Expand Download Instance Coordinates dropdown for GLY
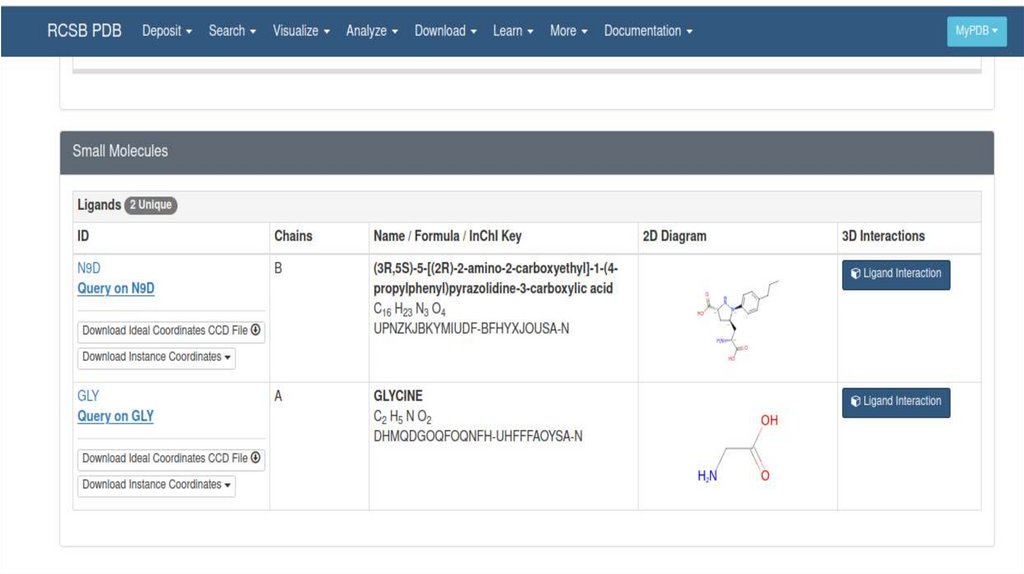This screenshot has height=574, width=1024. point(156,485)
